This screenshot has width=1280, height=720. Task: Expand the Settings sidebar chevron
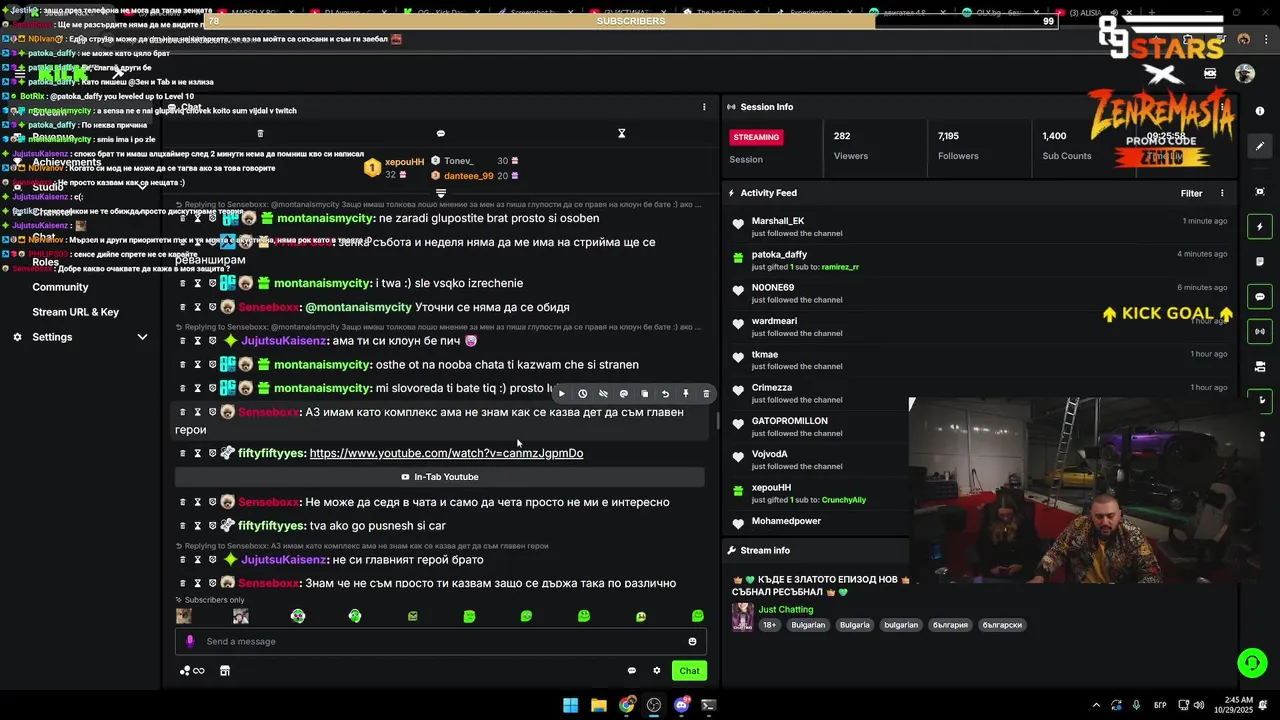142,337
